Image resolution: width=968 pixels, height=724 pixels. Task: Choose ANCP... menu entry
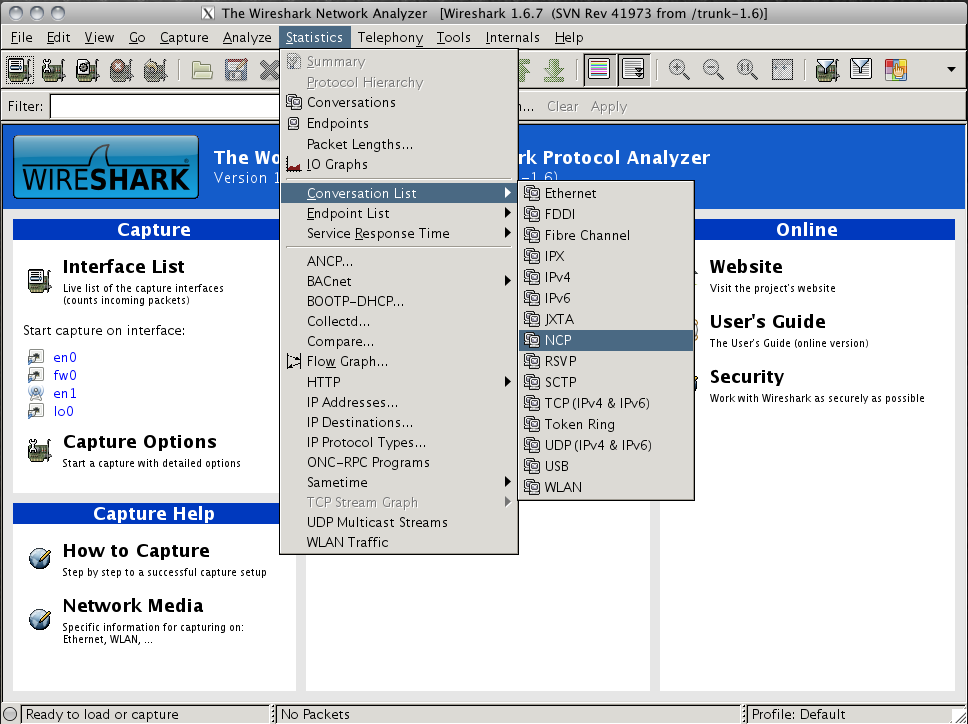(x=399, y=261)
